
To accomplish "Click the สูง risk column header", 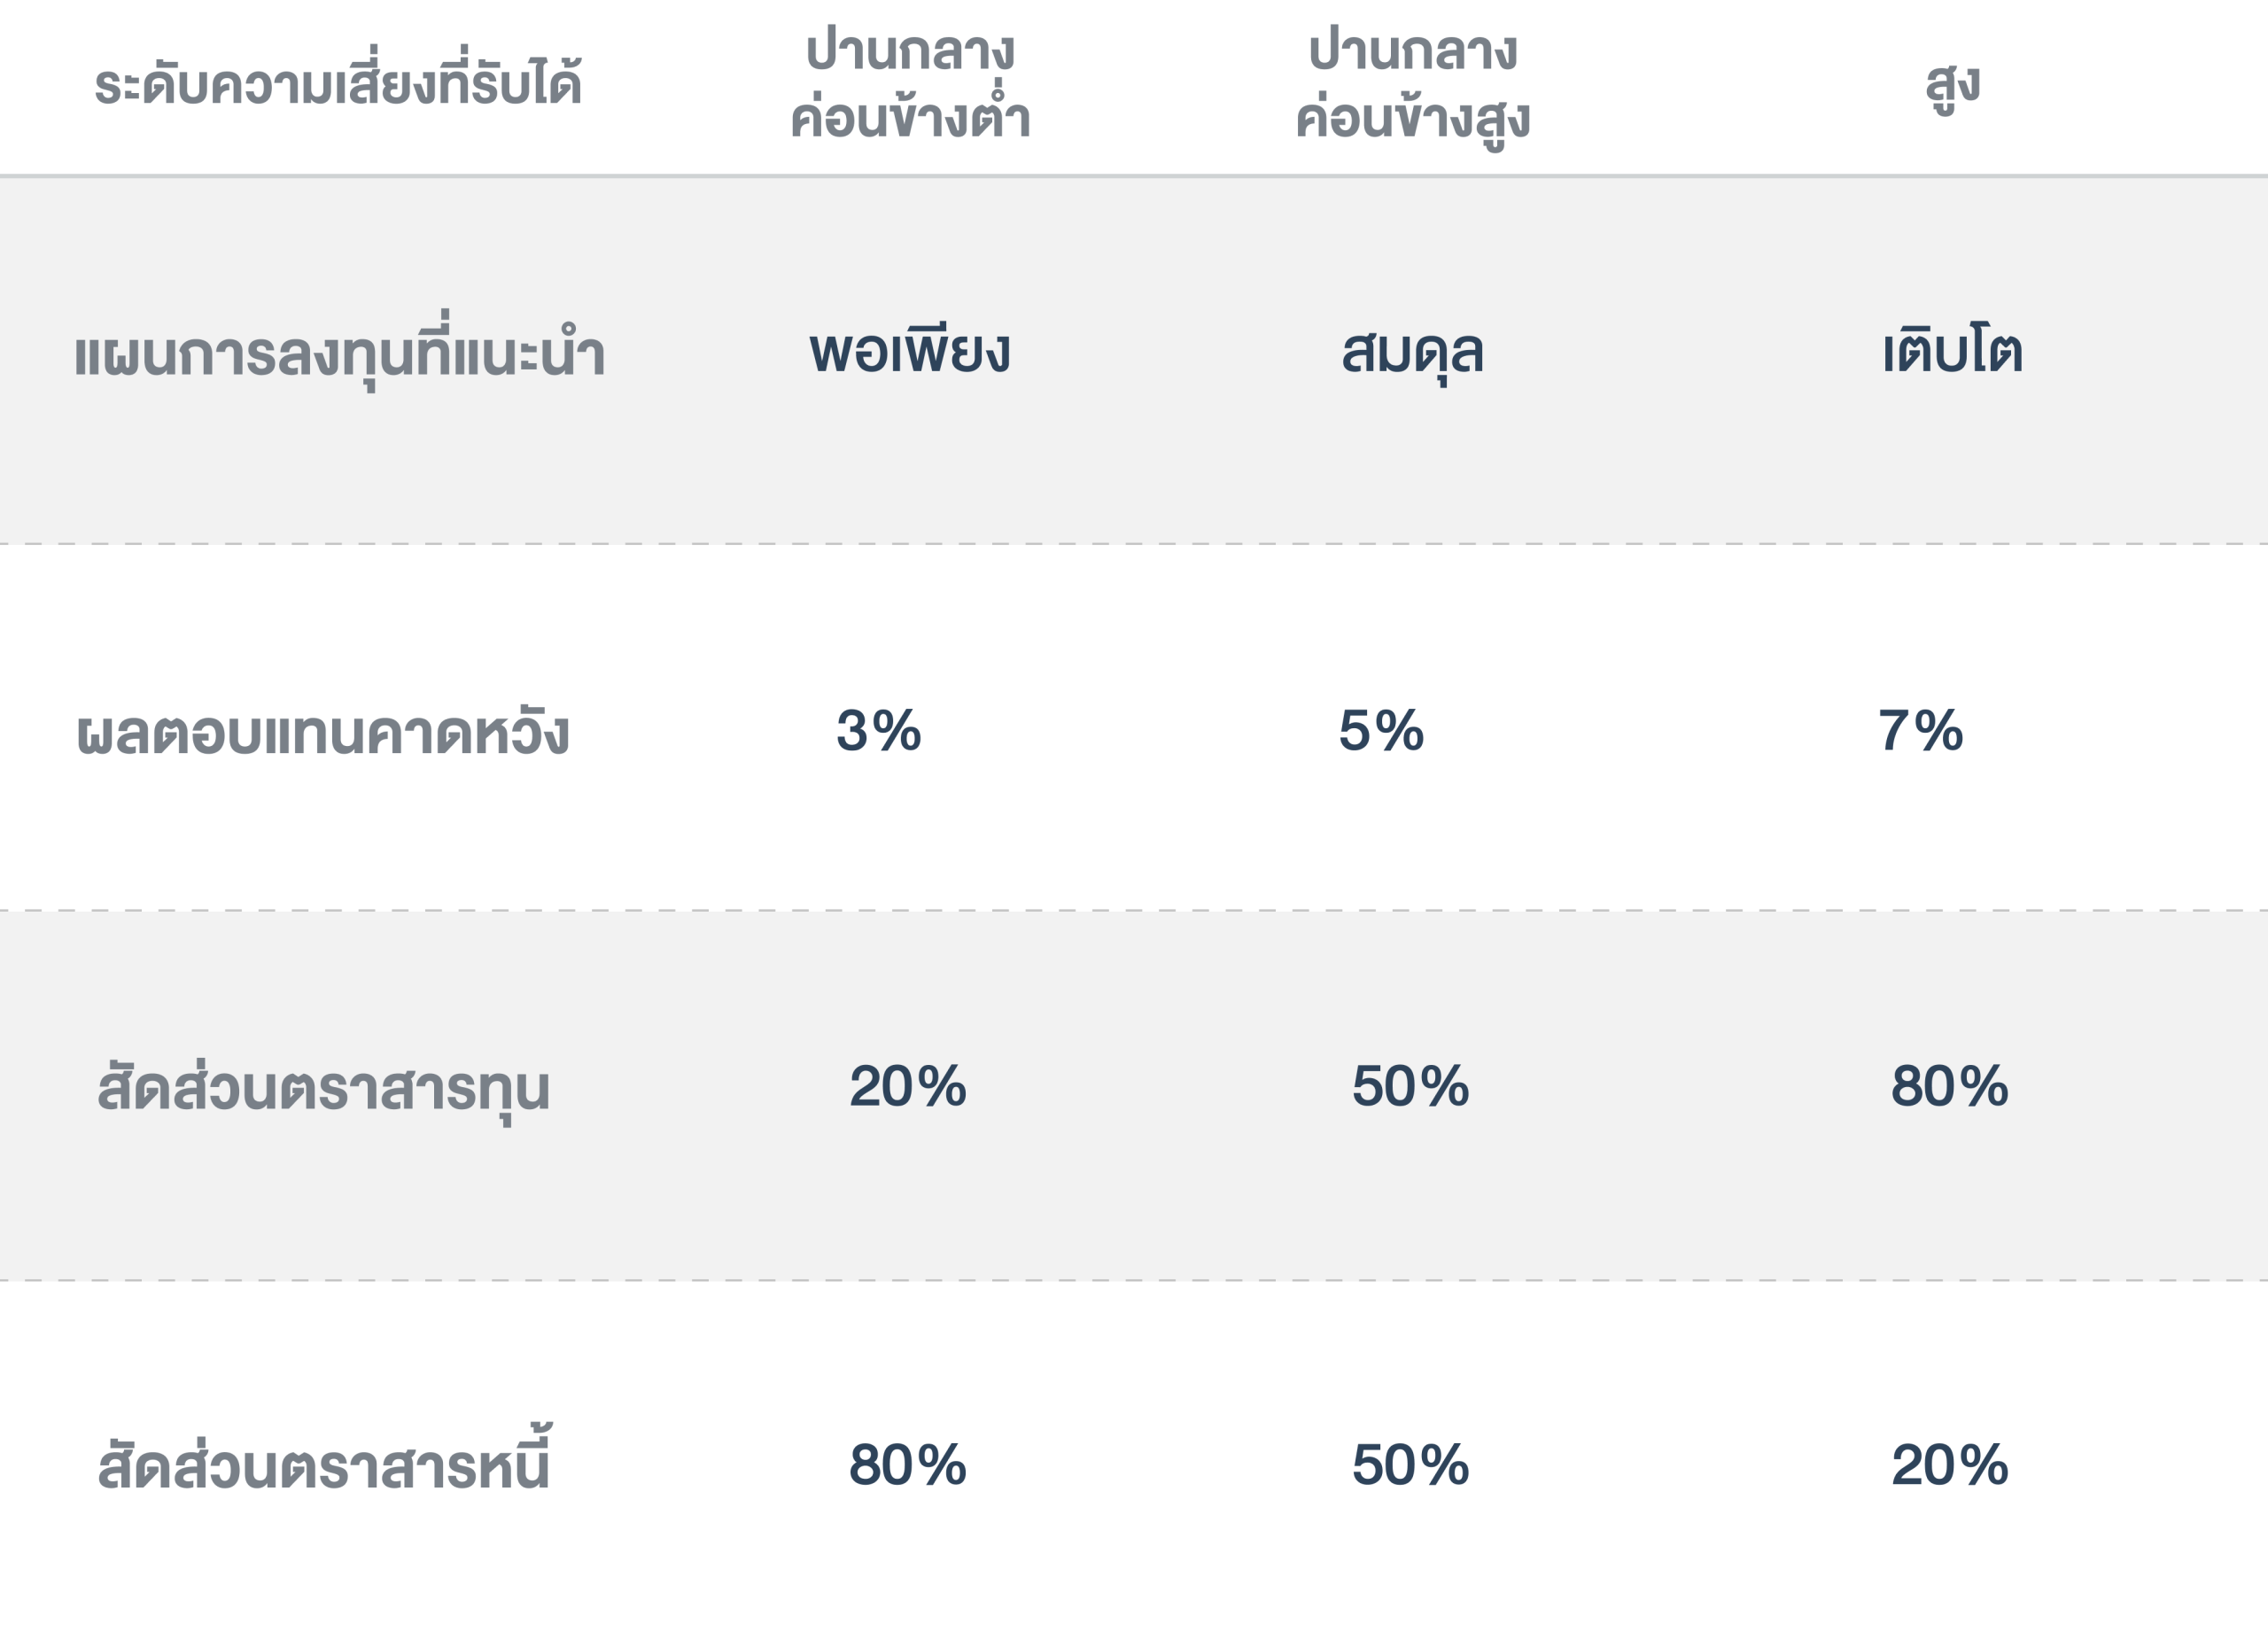I will coord(1952,85).
